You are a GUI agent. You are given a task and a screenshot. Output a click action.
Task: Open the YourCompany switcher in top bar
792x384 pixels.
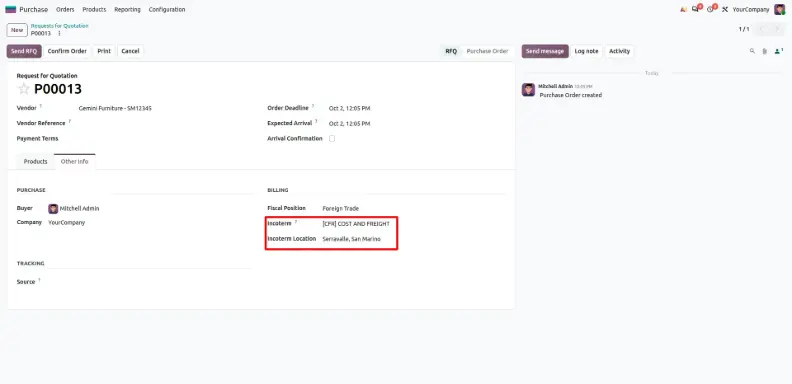click(x=751, y=9)
